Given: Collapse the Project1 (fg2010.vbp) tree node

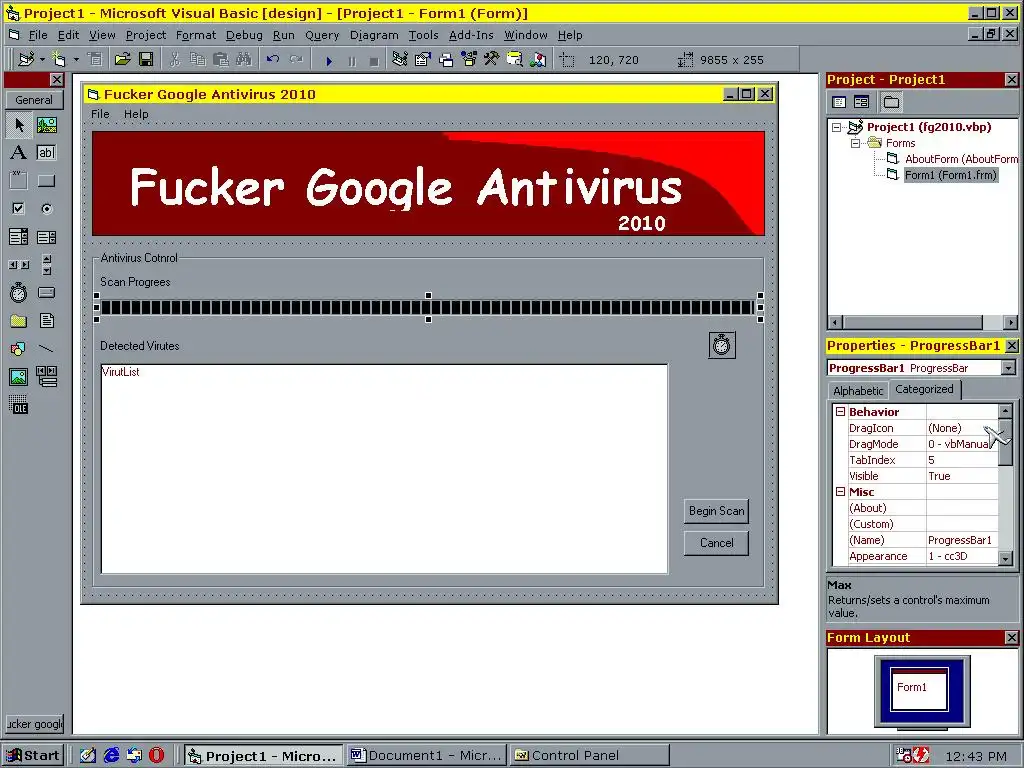Looking at the screenshot, I should [837, 127].
